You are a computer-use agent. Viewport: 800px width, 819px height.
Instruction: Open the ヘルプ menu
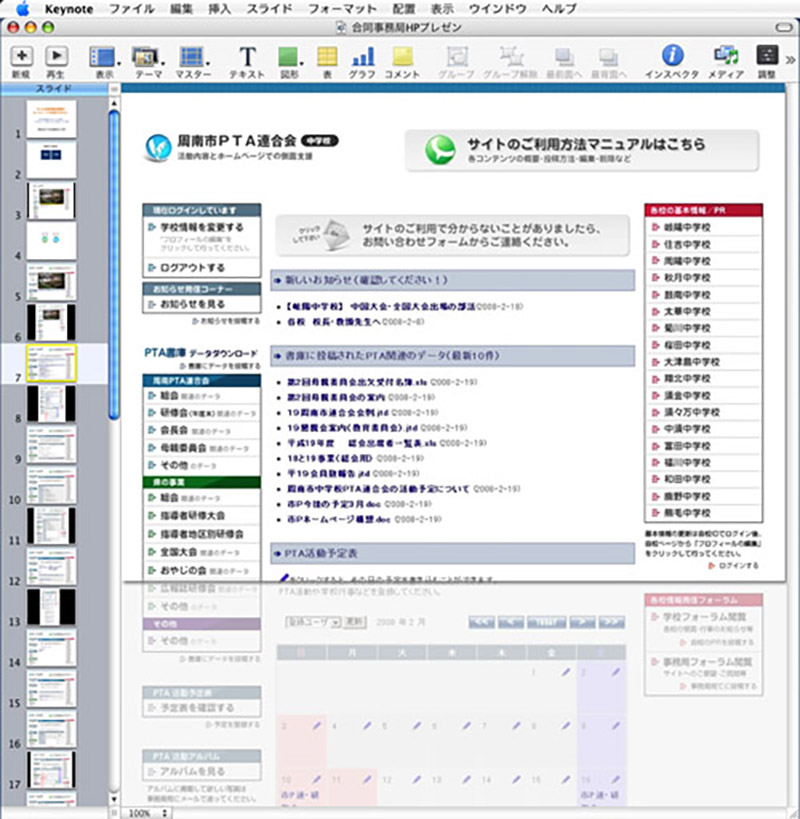point(559,9)
